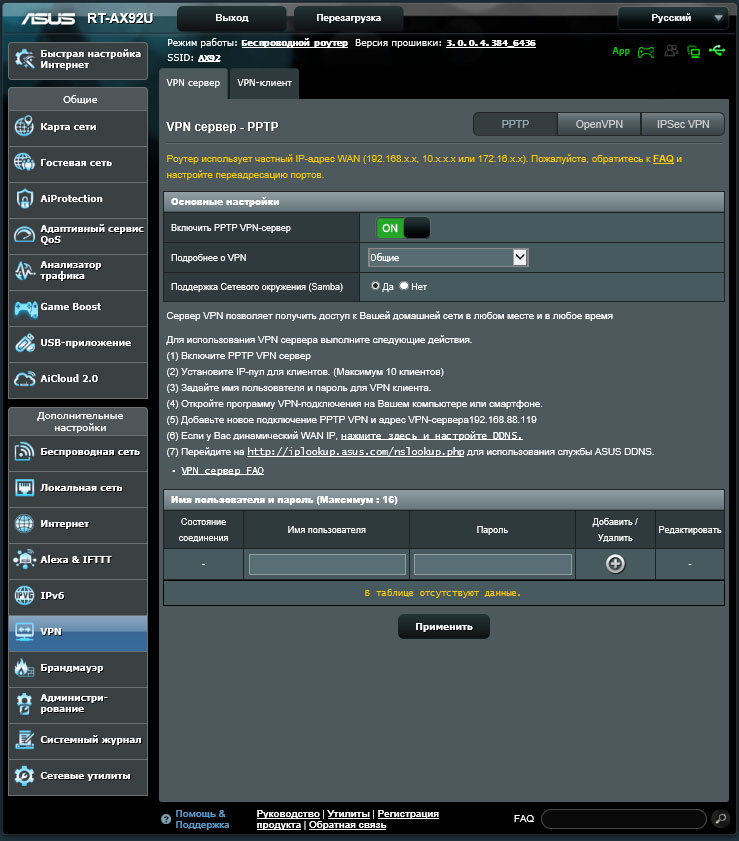Image resolution: width=739 pixels, height=841 pixels.
Task: Click the Гостевая сеть icon
Action: point(24,162)
